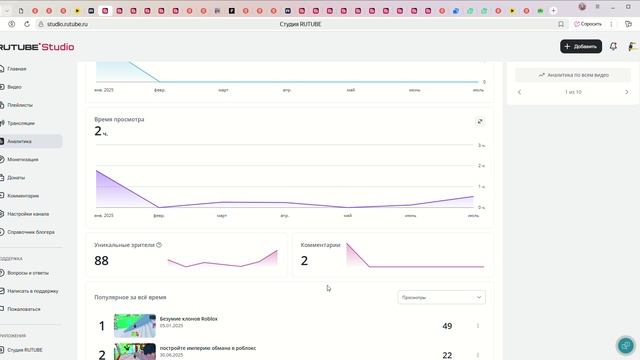
Task: Click the Спросить assistant button in the browser
Action: pyautogui.click(x=588, y=24)
